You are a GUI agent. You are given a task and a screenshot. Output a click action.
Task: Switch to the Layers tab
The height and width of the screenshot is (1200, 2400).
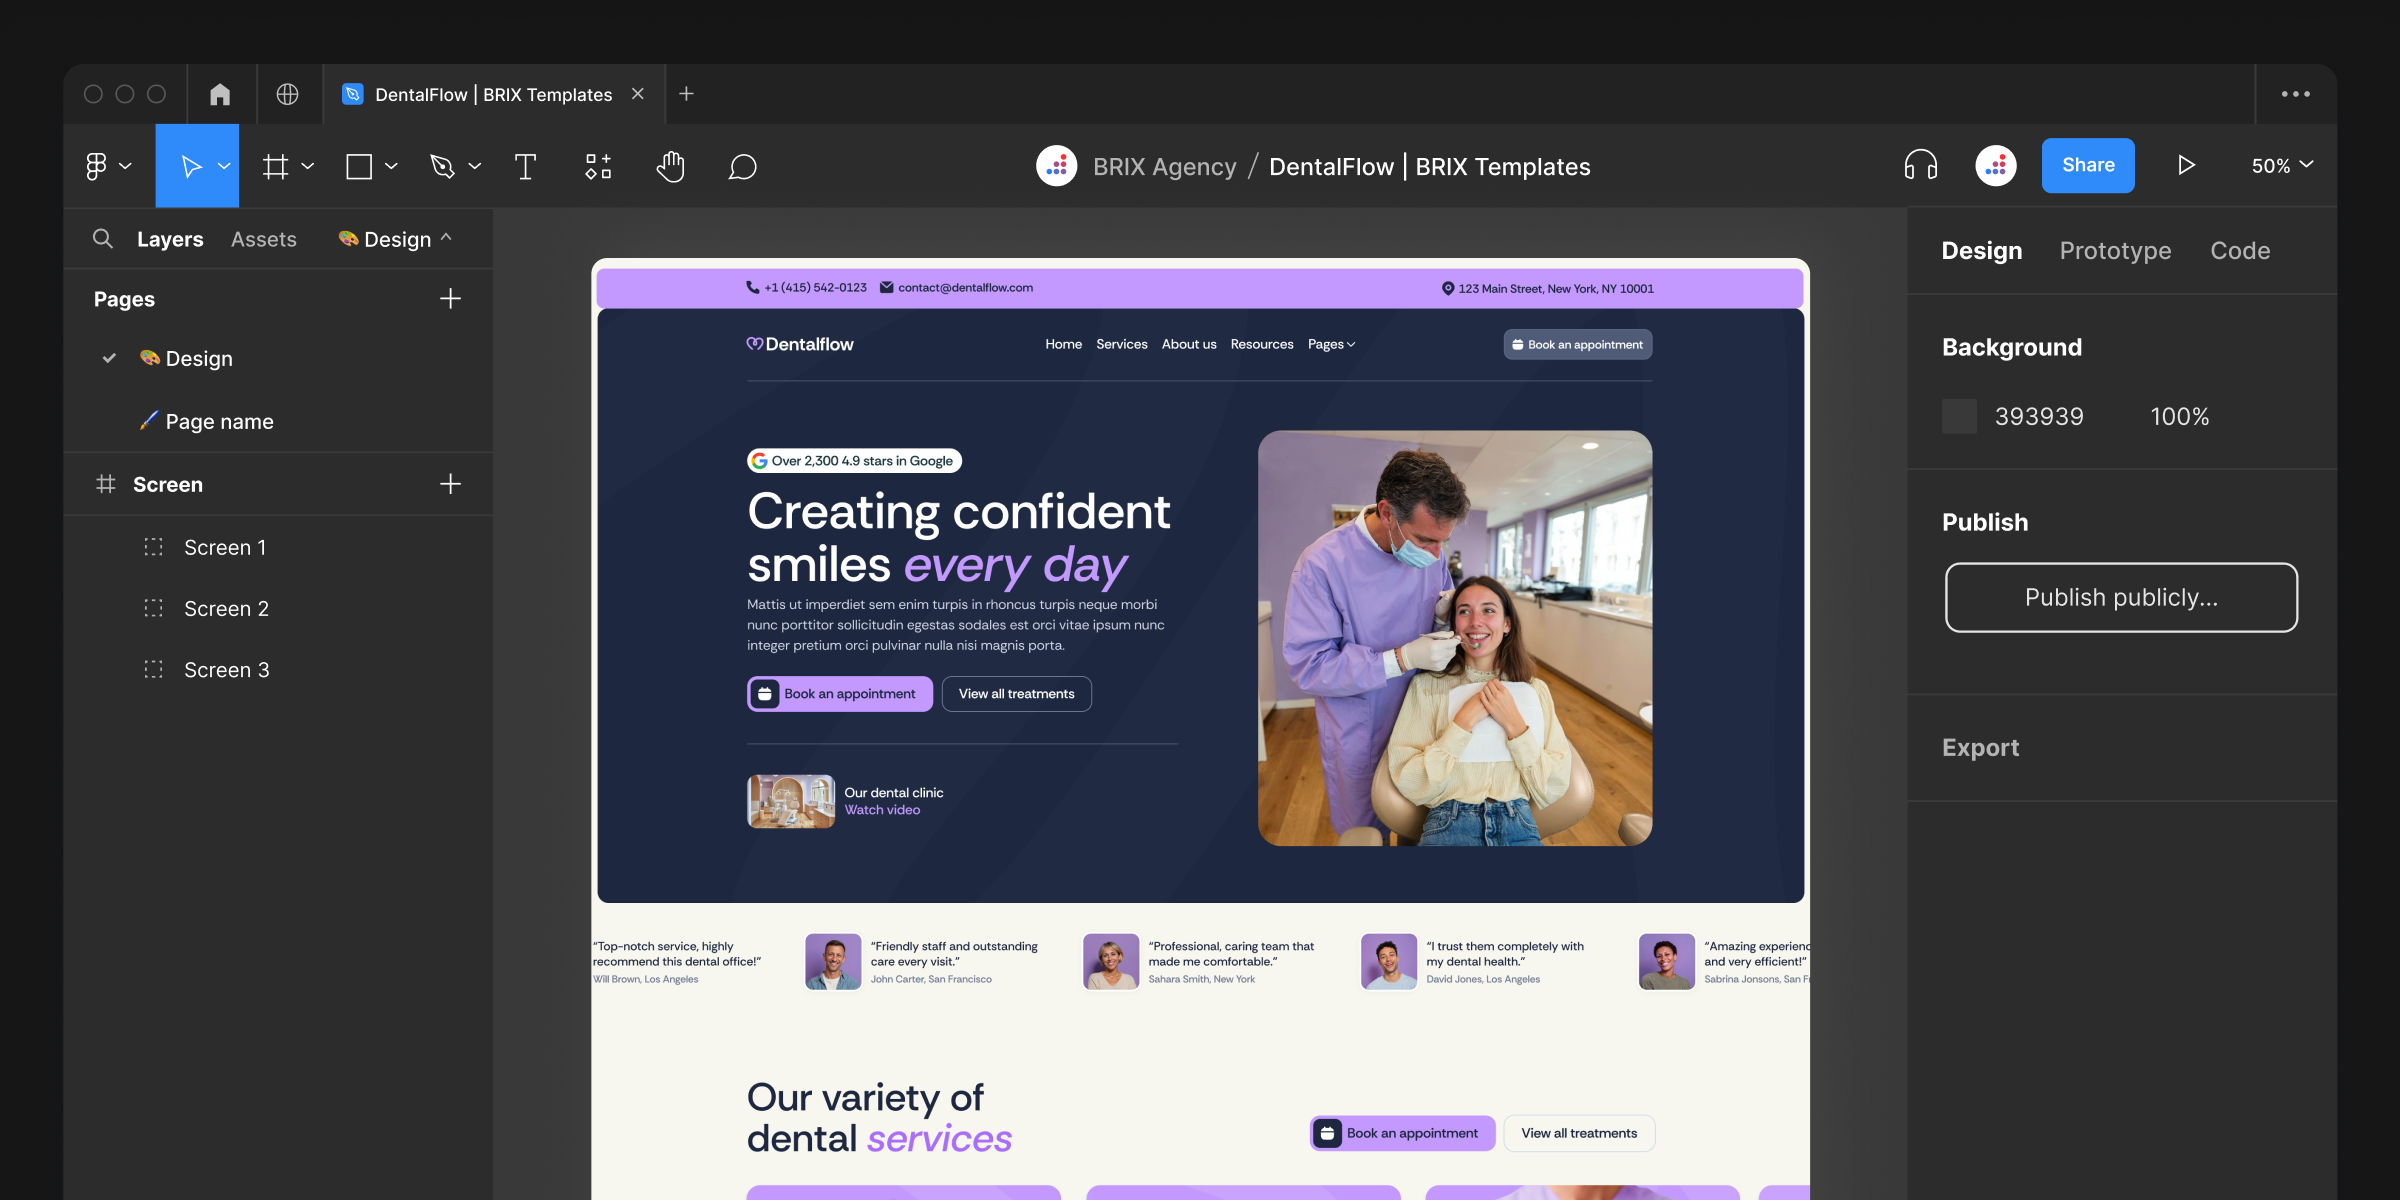[x=170, y=239]
